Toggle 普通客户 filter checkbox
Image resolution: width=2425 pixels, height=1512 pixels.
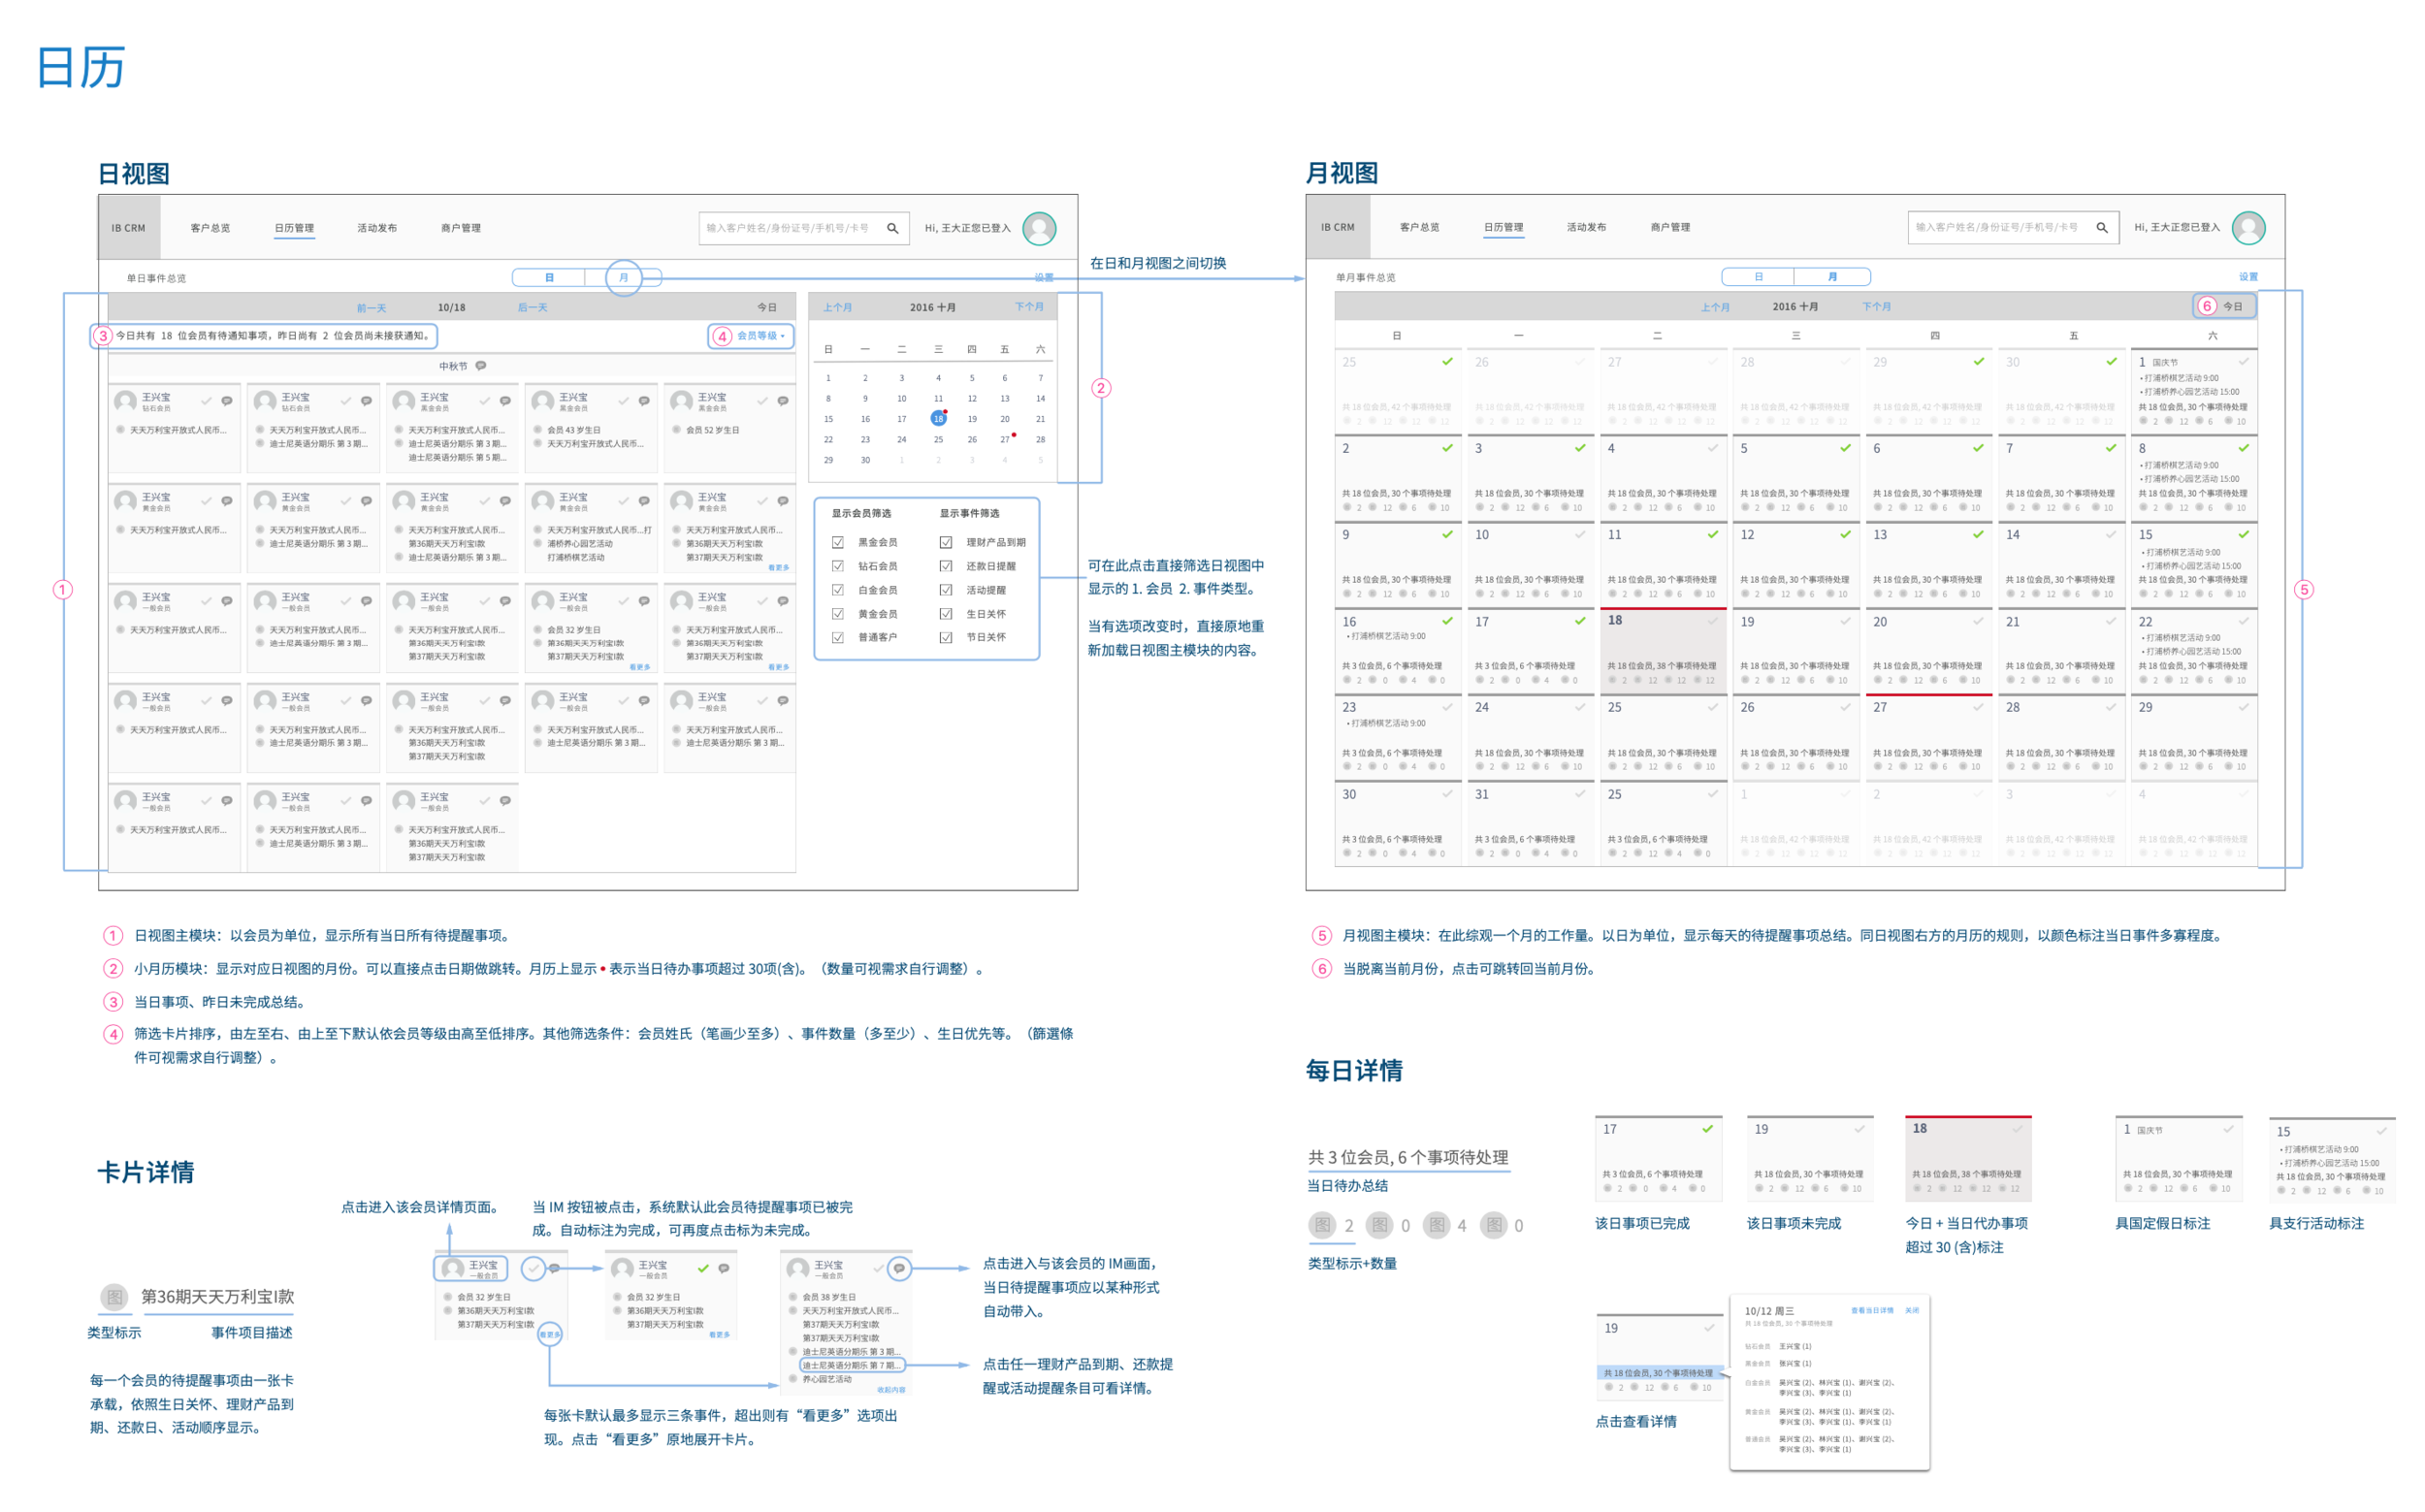click(x=837, y=637)
